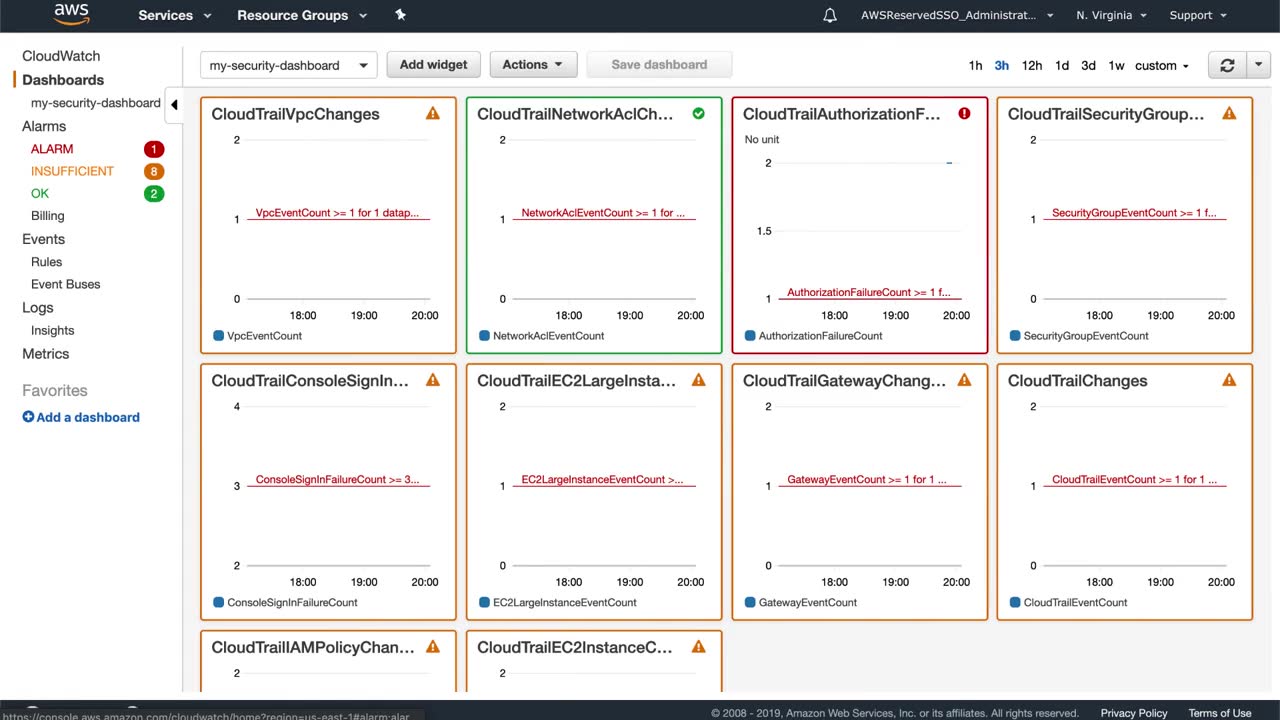Toggle VpcEventCount legend swatch
This screenshot has height=720, width=1280.
pyautogui.click(x=218, y=336)
